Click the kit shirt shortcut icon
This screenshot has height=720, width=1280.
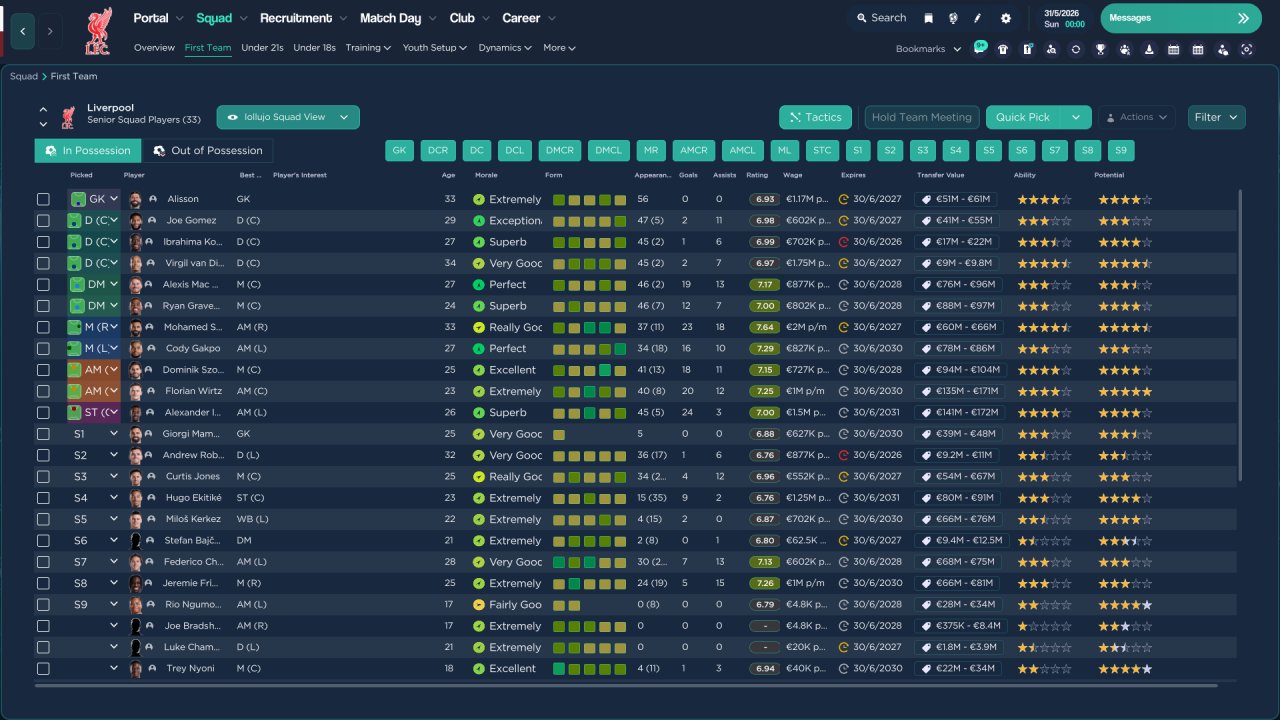1003,49
